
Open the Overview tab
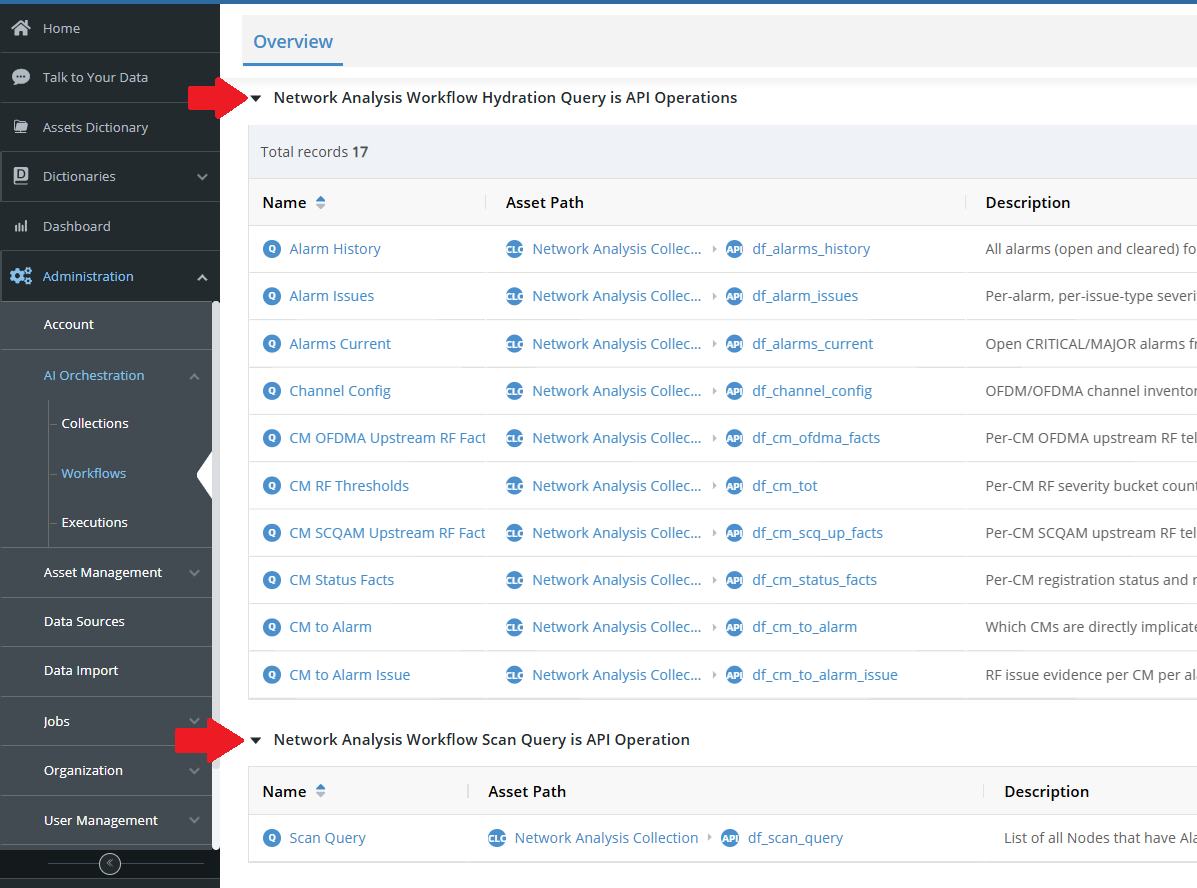point(293,42)
